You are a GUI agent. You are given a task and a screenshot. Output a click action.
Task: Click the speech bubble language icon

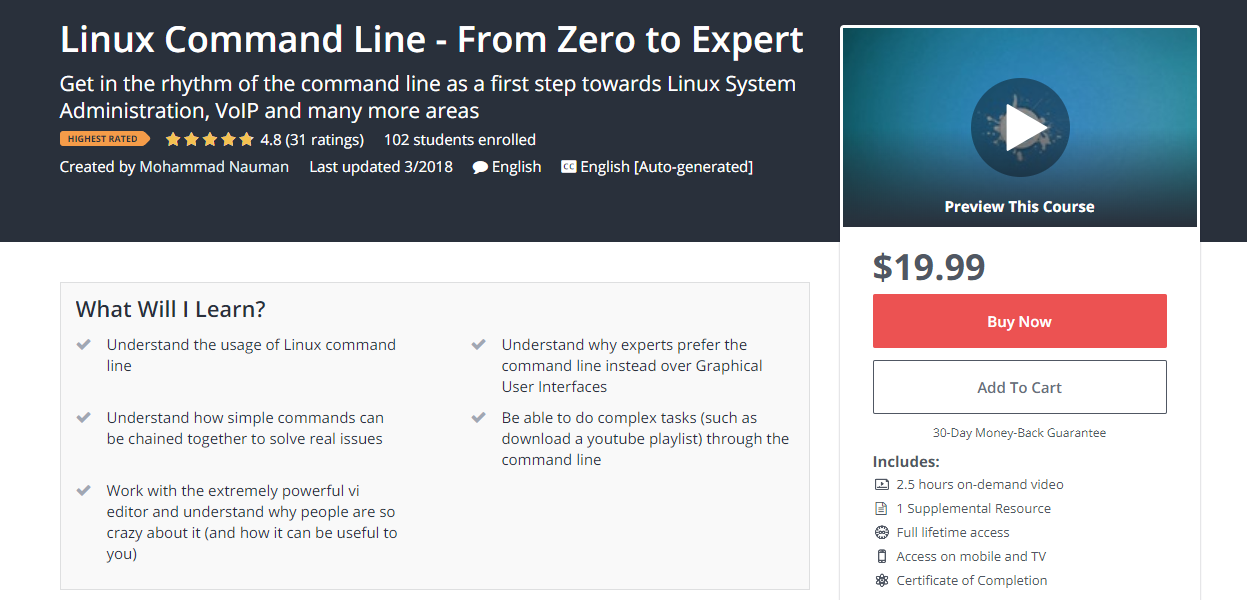click(480, 167)
